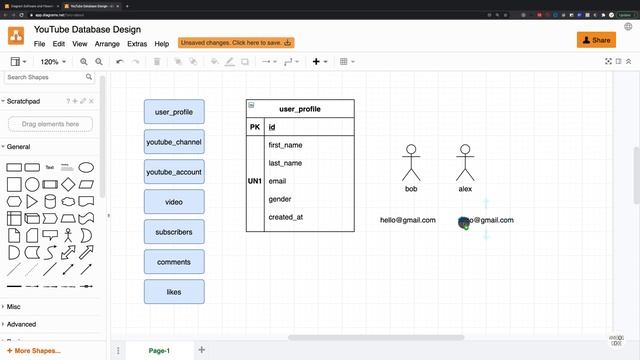Select the cylinder shape in General
The image size is (640, 360).
tap(50, 202)
